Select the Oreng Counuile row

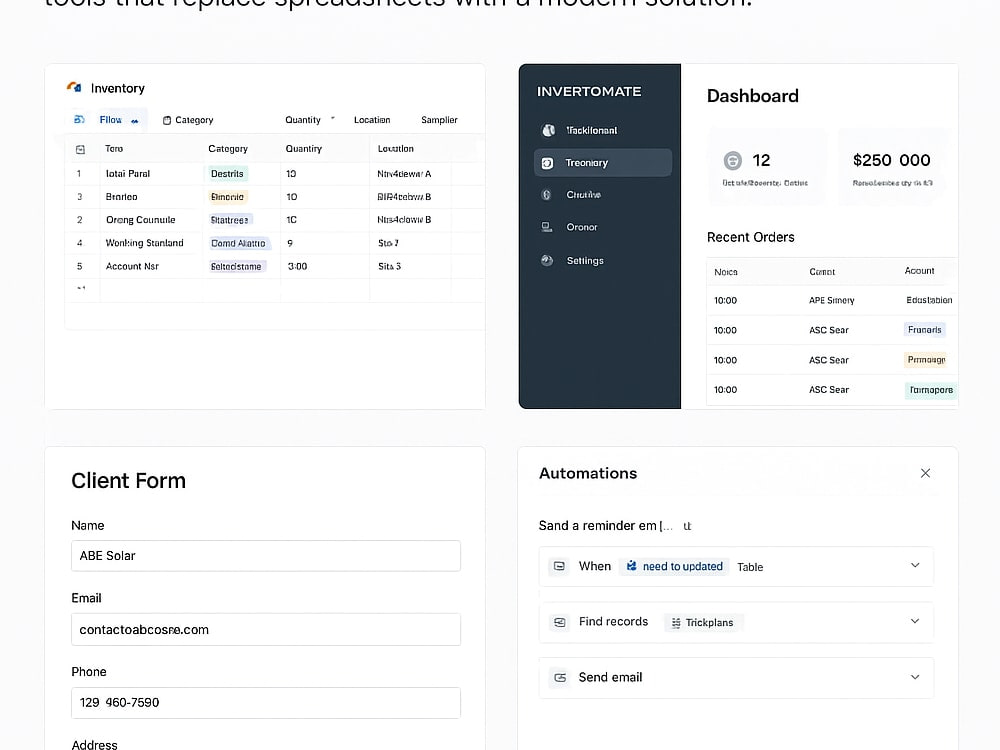tap(274, 219)
